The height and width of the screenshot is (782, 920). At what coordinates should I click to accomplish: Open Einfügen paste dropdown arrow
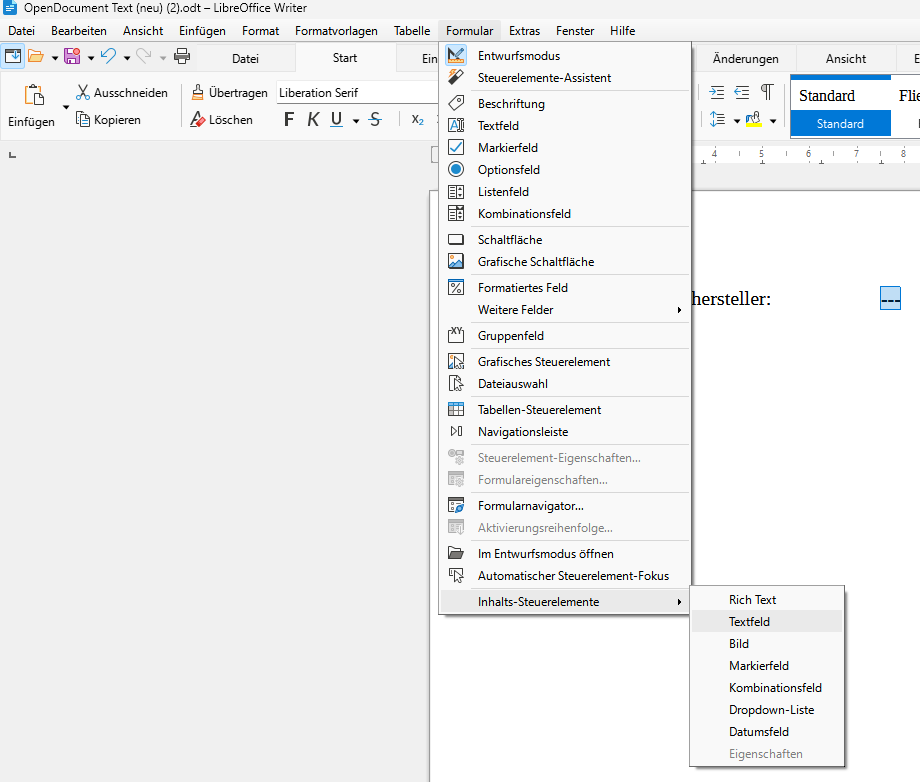[x=67, y=106]
